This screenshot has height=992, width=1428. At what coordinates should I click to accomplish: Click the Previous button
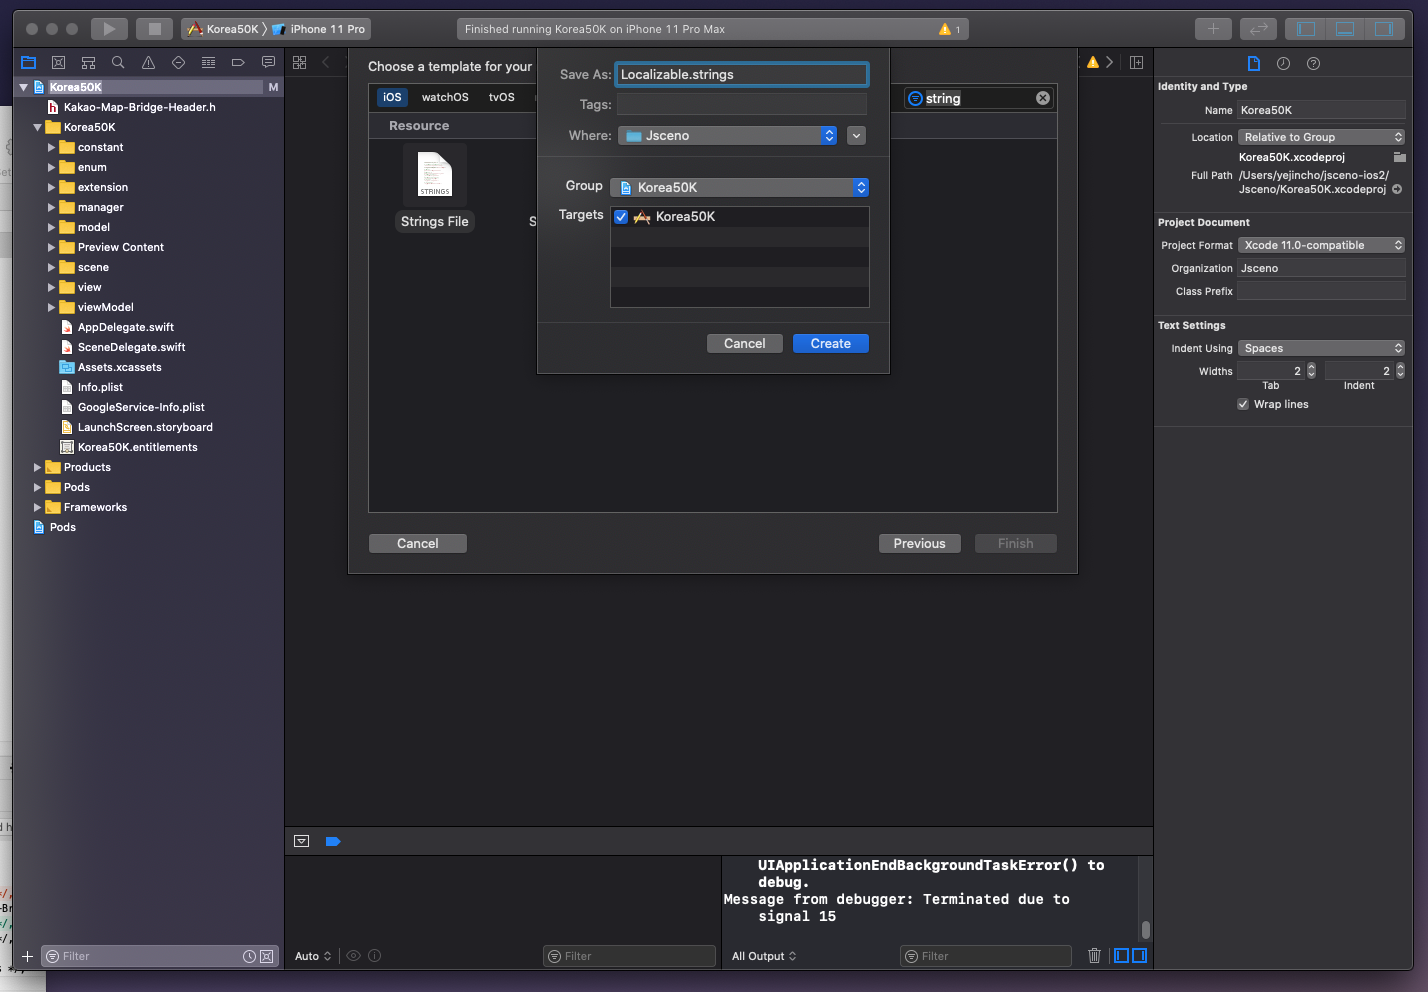coord(919,543)
